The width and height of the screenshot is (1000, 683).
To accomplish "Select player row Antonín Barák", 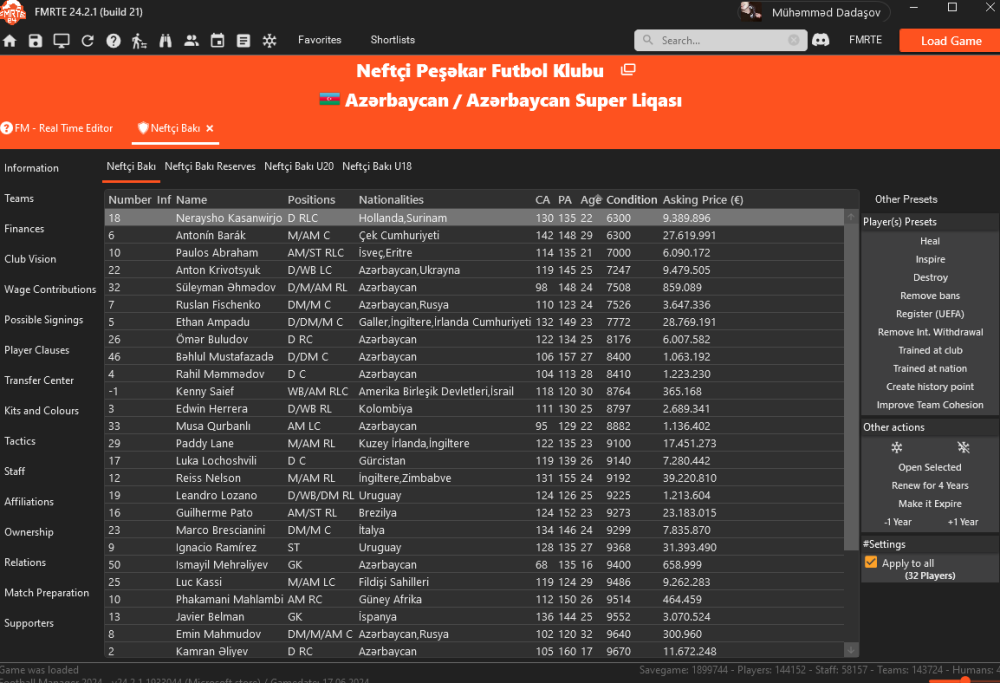I will [474, 235].
